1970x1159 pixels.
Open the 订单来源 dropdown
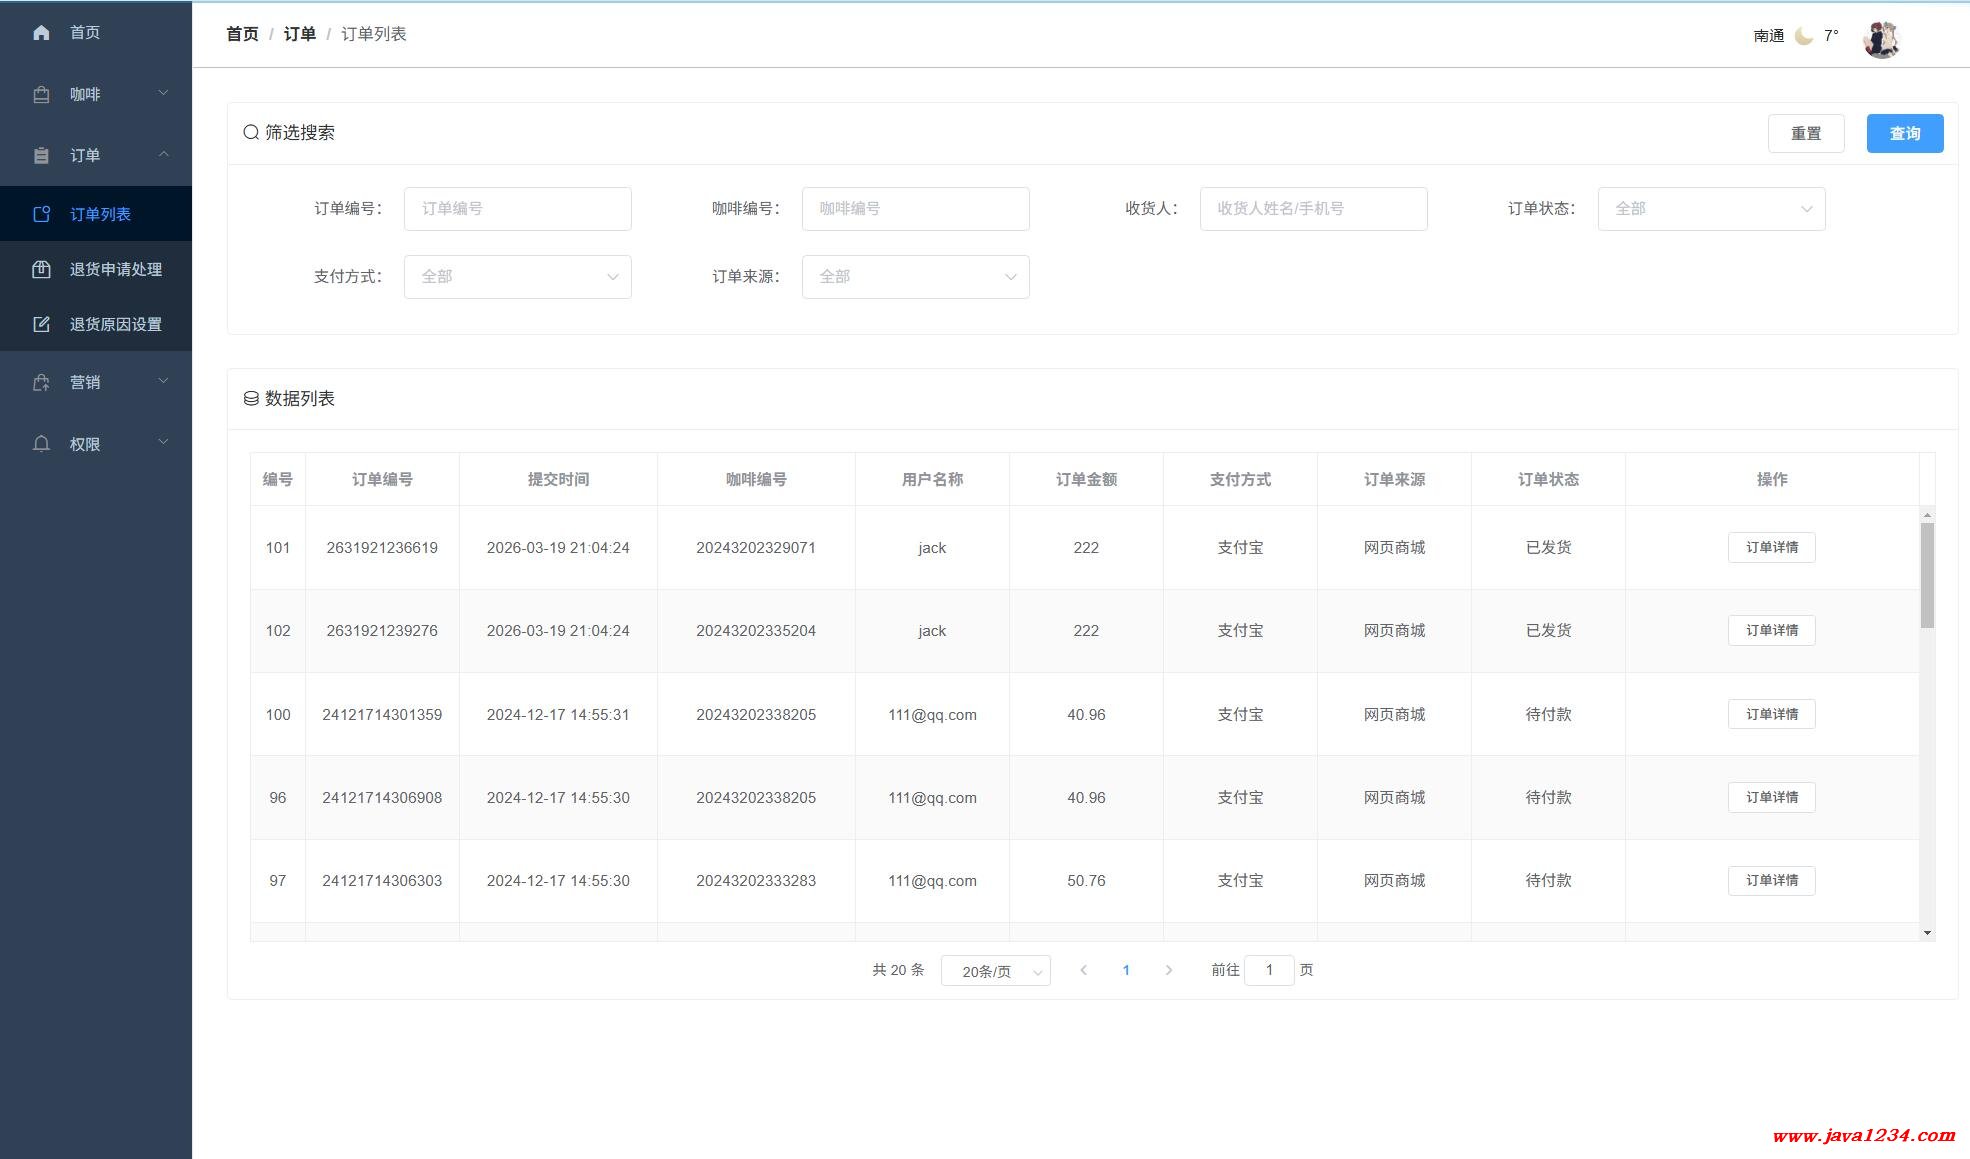pyautogui.click(x=915, y=277)
